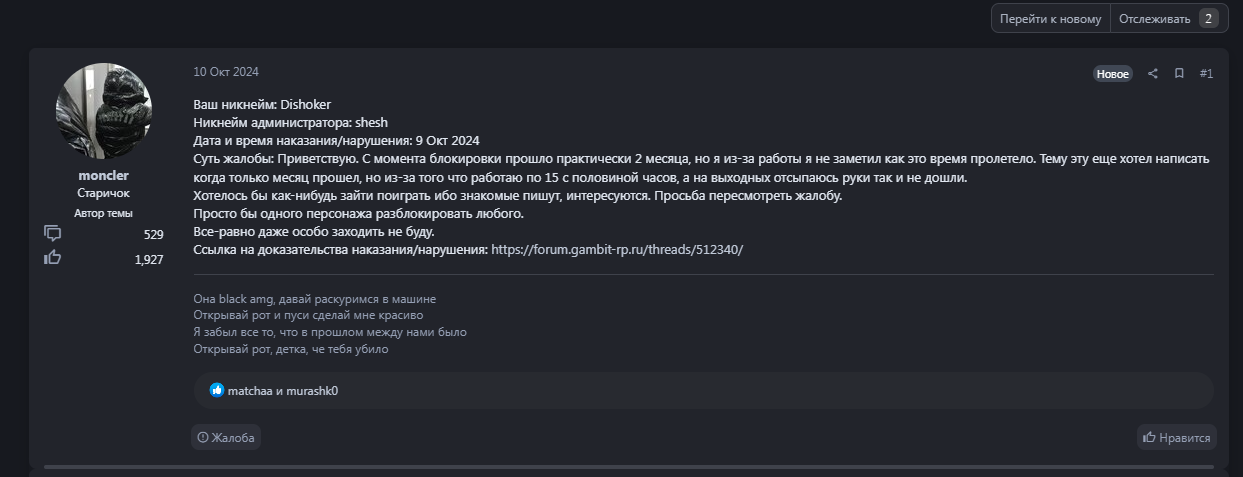Image resolution: width=1243 pixels, height=477 pixels.
Task: Open moncler's avatar image
Action: [x=104, y=110]
